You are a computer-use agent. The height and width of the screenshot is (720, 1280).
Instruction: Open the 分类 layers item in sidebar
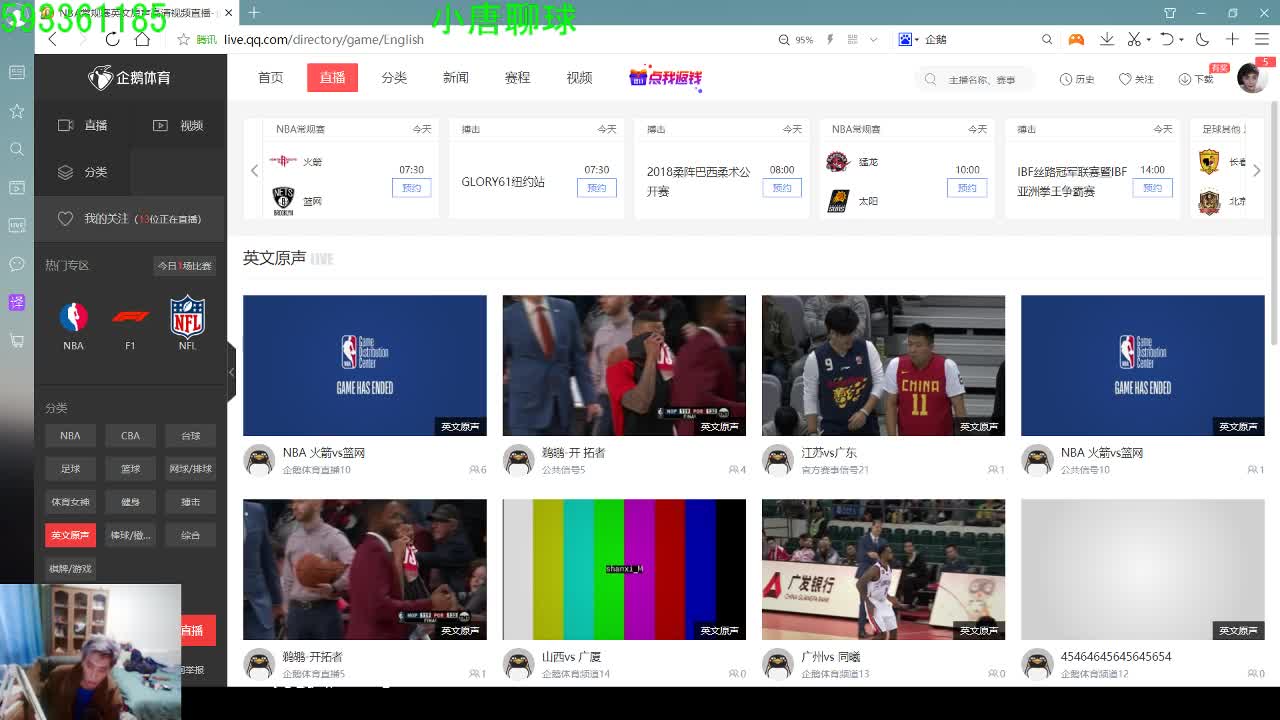pyautogui.click(x=83, y=172)
